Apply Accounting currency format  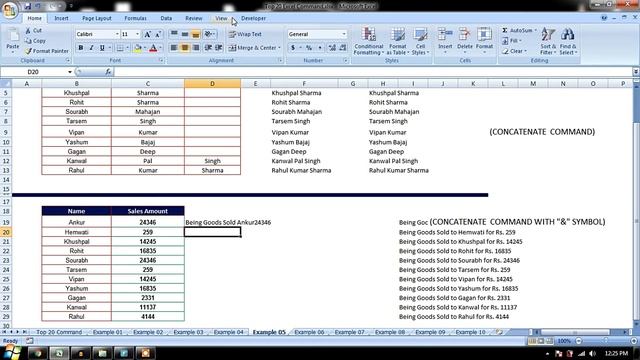click(293, 48)
